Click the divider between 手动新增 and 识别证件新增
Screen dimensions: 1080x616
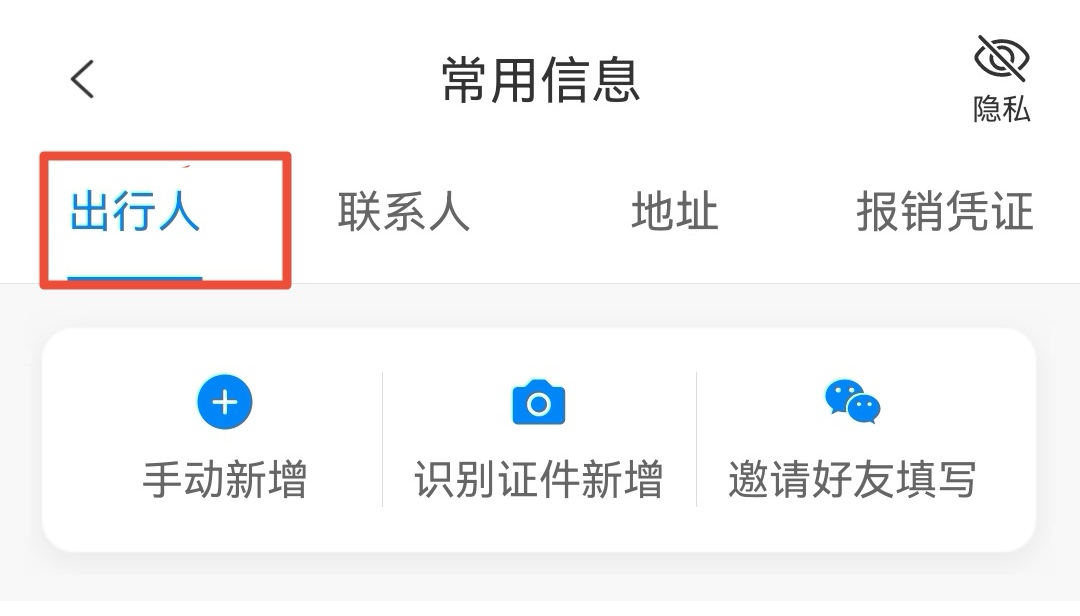[382, 440]
